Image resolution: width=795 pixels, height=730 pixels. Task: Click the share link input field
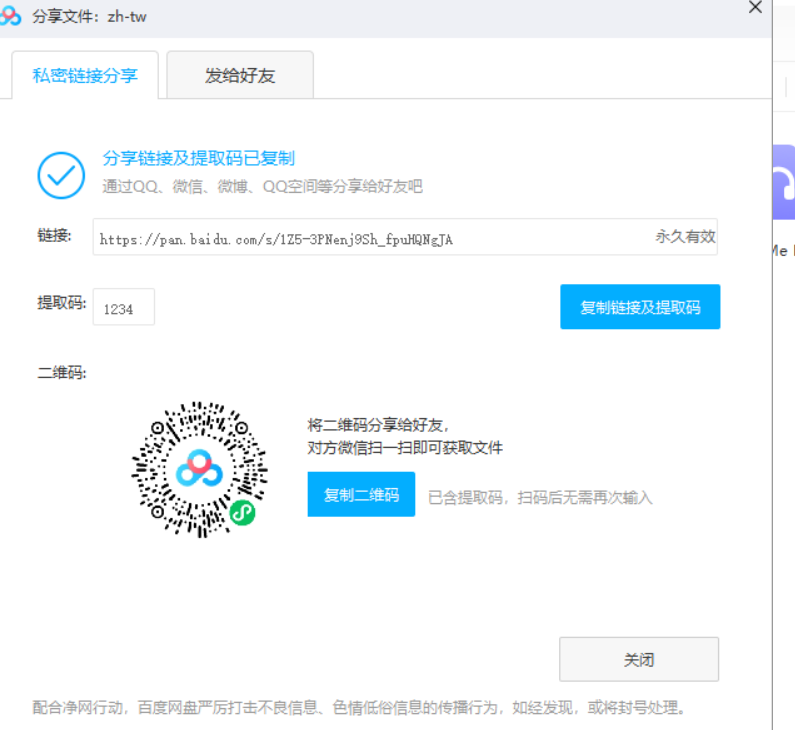click(405, 237)
